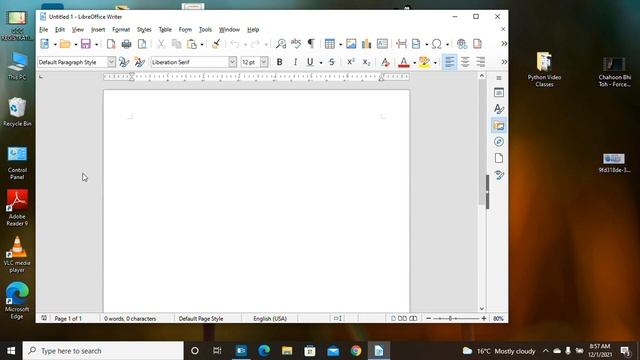Open the sidebar Navigator deck

tap(499, 142)
